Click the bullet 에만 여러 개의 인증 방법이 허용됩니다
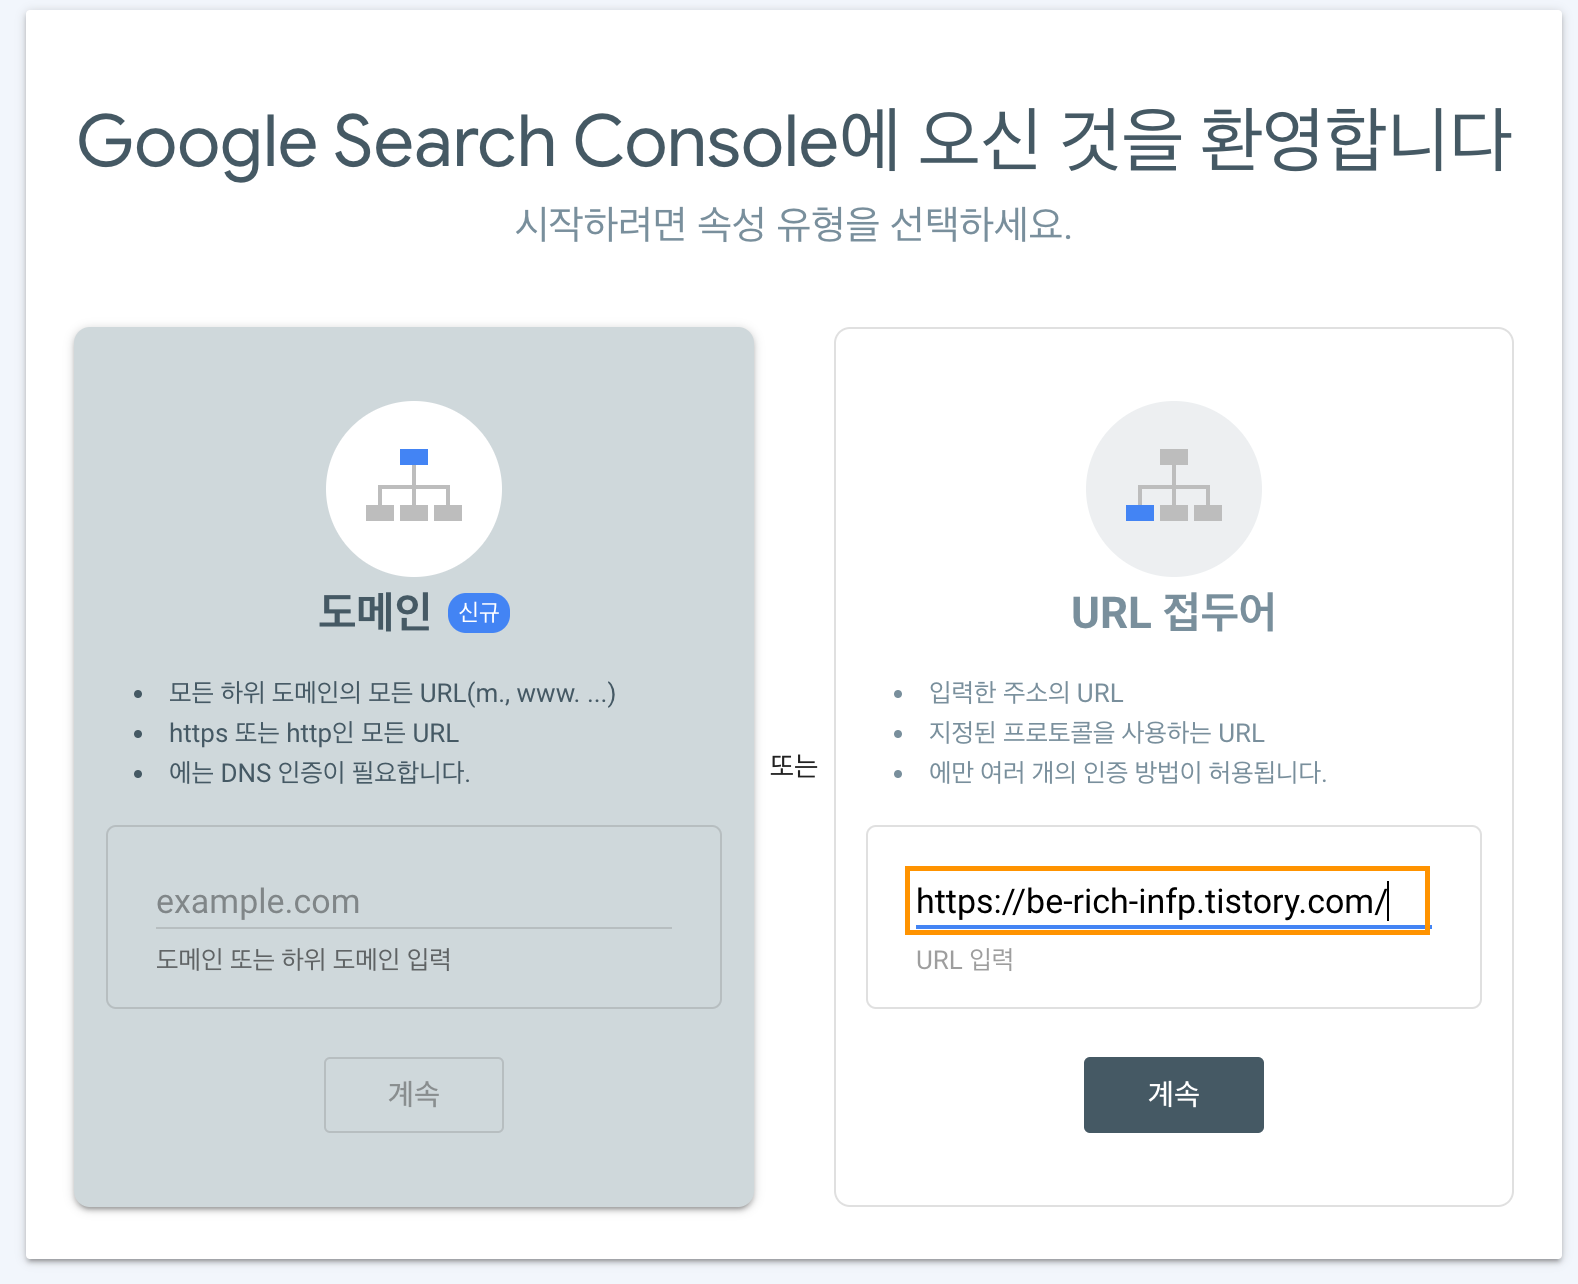 tap(1128, 772)
